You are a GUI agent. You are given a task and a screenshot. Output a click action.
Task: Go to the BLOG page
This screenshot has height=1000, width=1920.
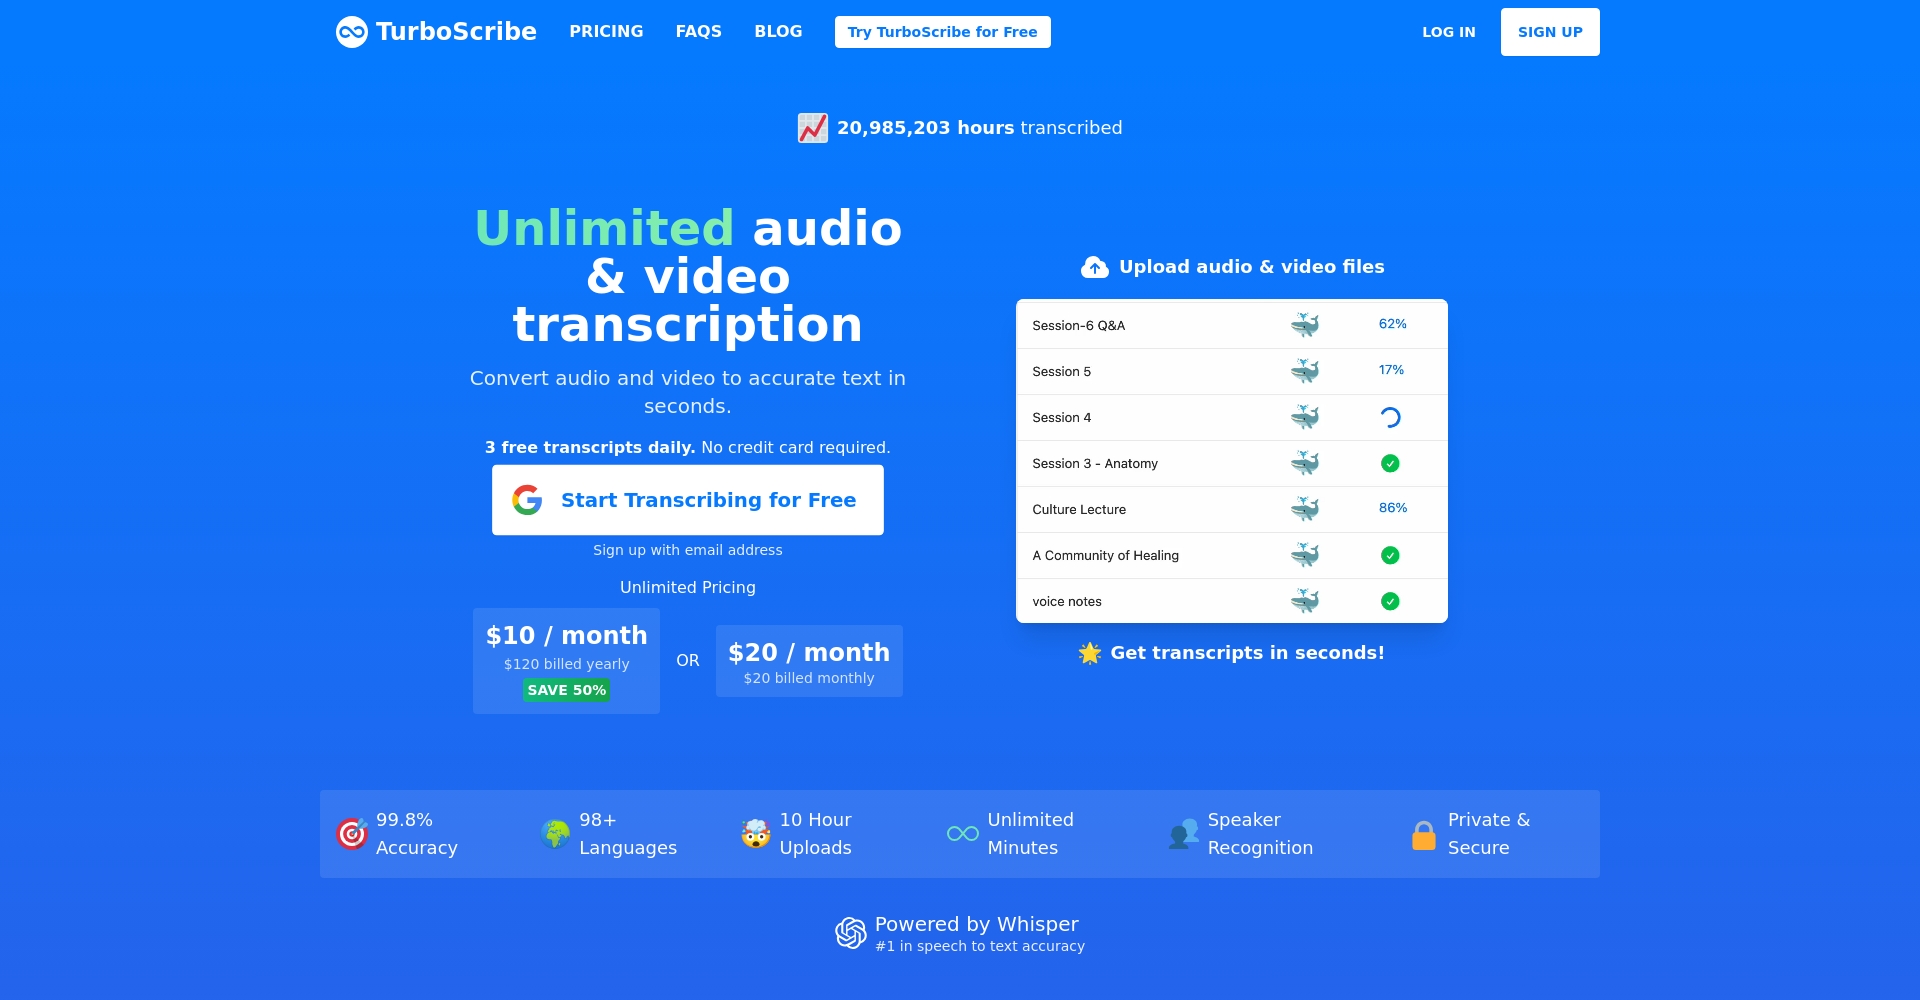pyautogui.click(x=778, y=31)
